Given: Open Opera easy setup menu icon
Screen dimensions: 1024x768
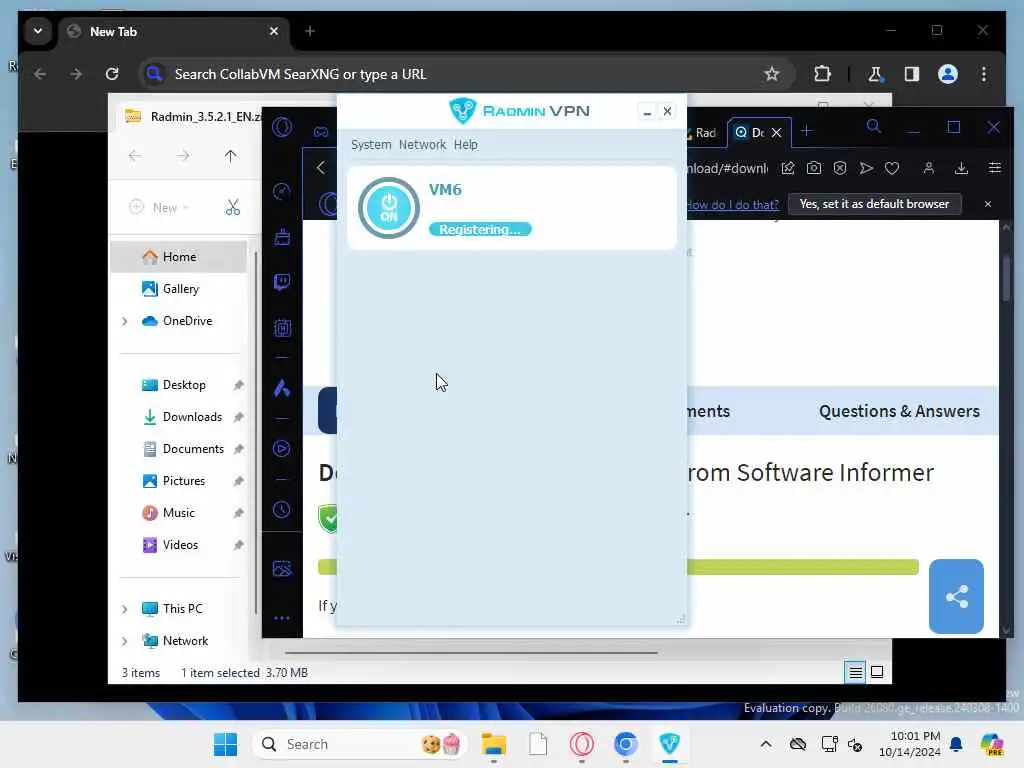Looking at the screenshot, I should pos(995,168).
